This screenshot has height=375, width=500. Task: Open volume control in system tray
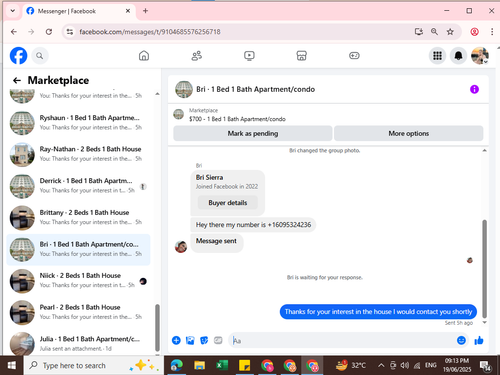point(404,366)
